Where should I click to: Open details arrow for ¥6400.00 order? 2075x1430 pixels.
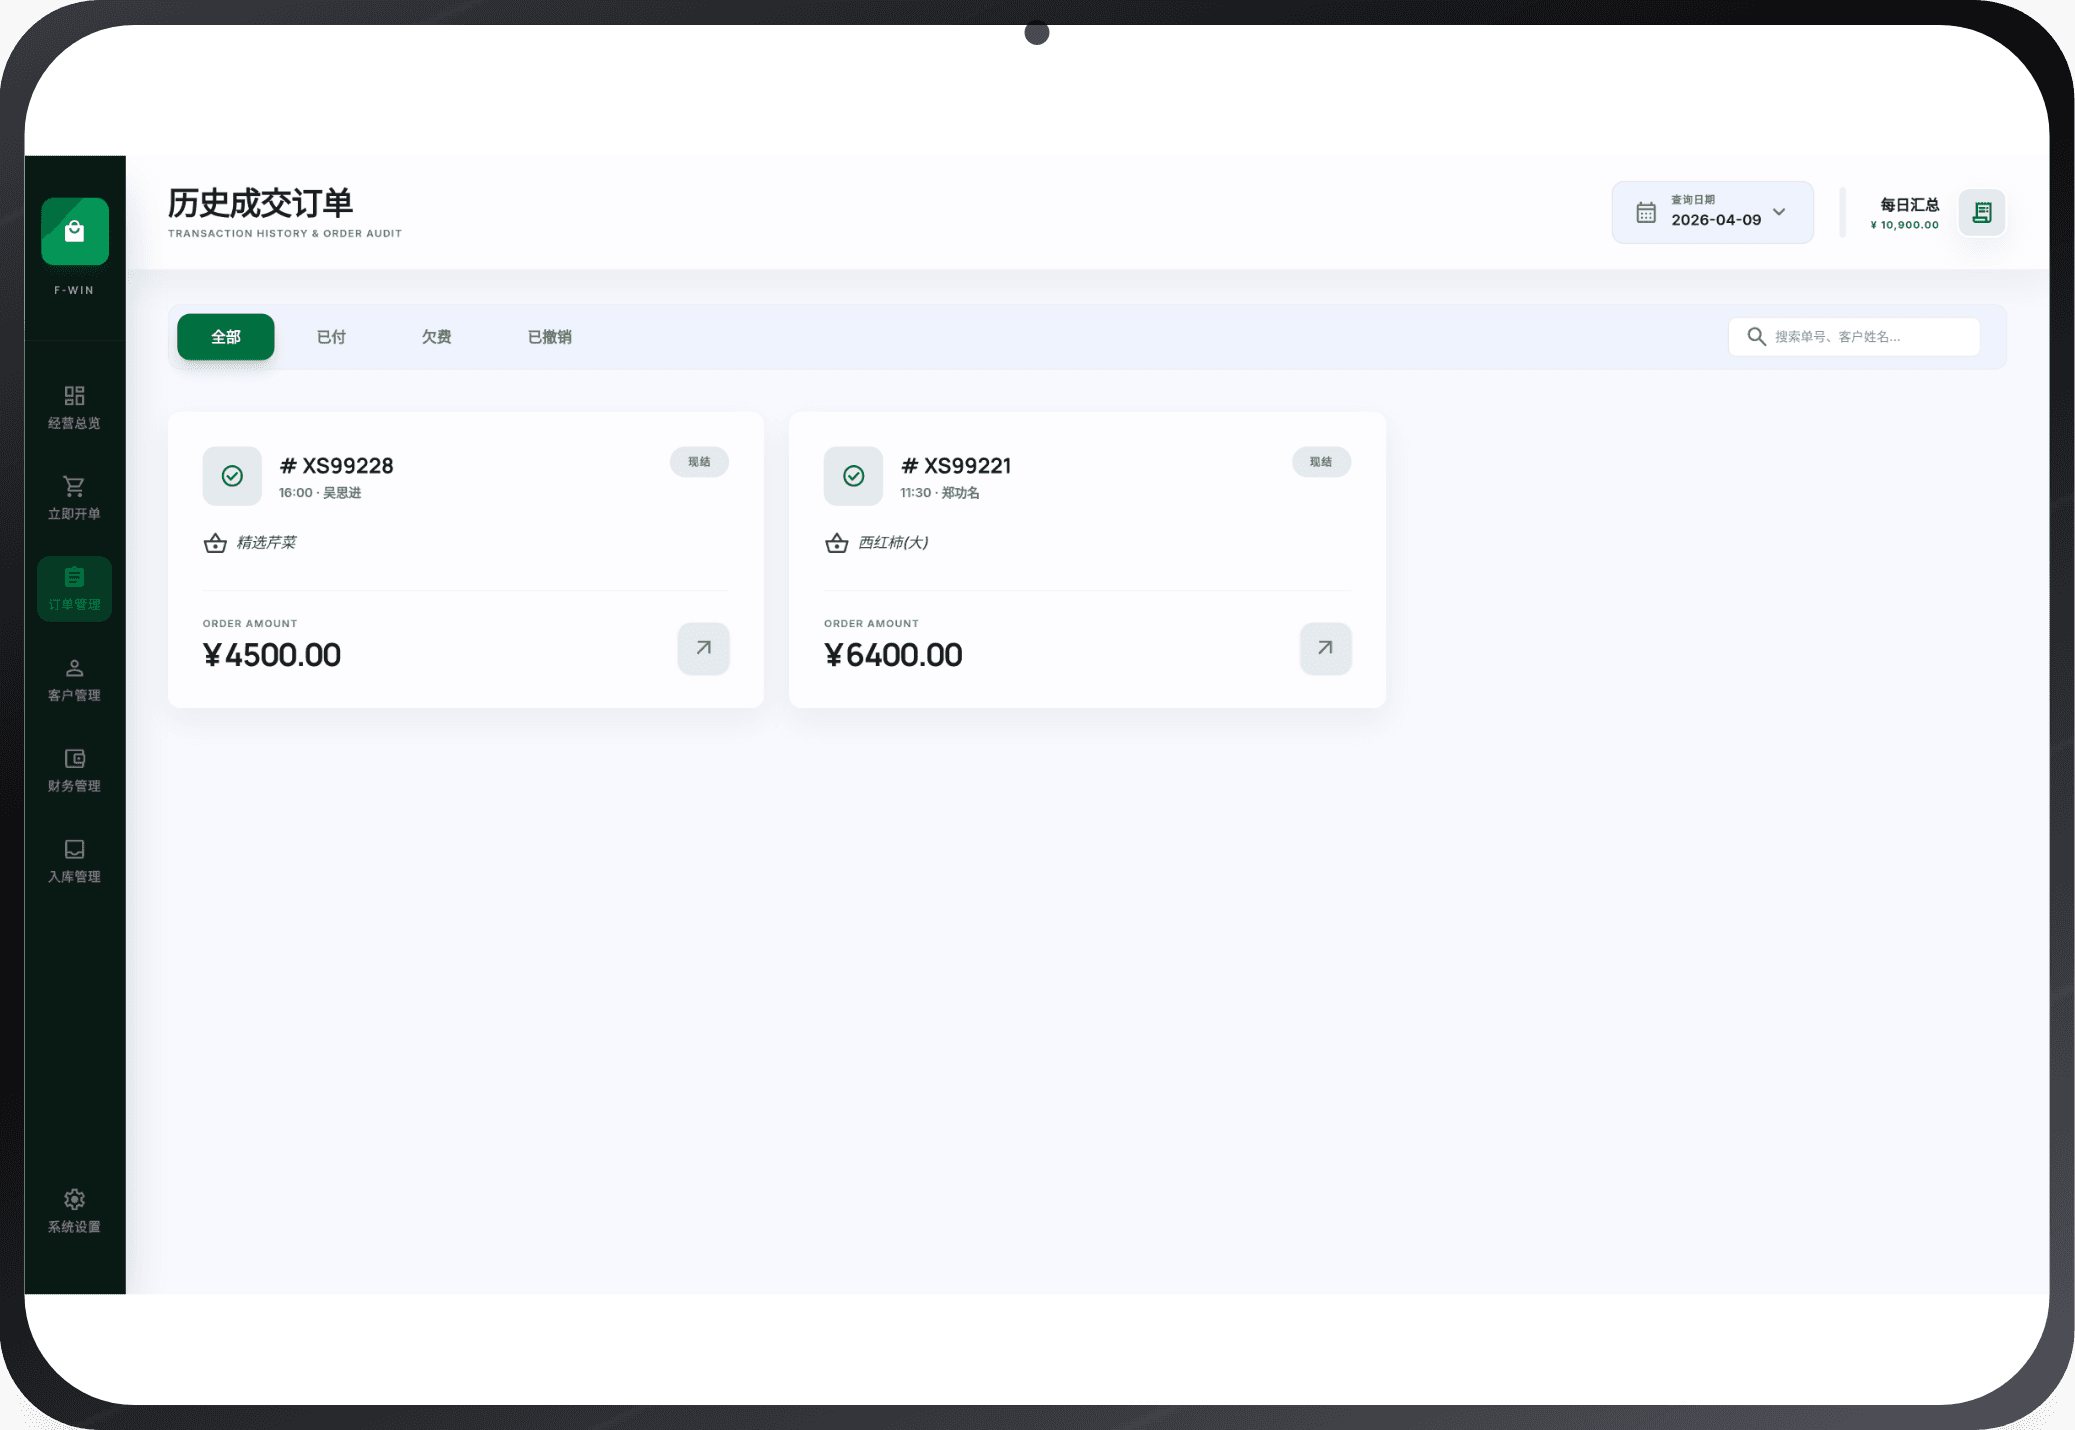1326,648
